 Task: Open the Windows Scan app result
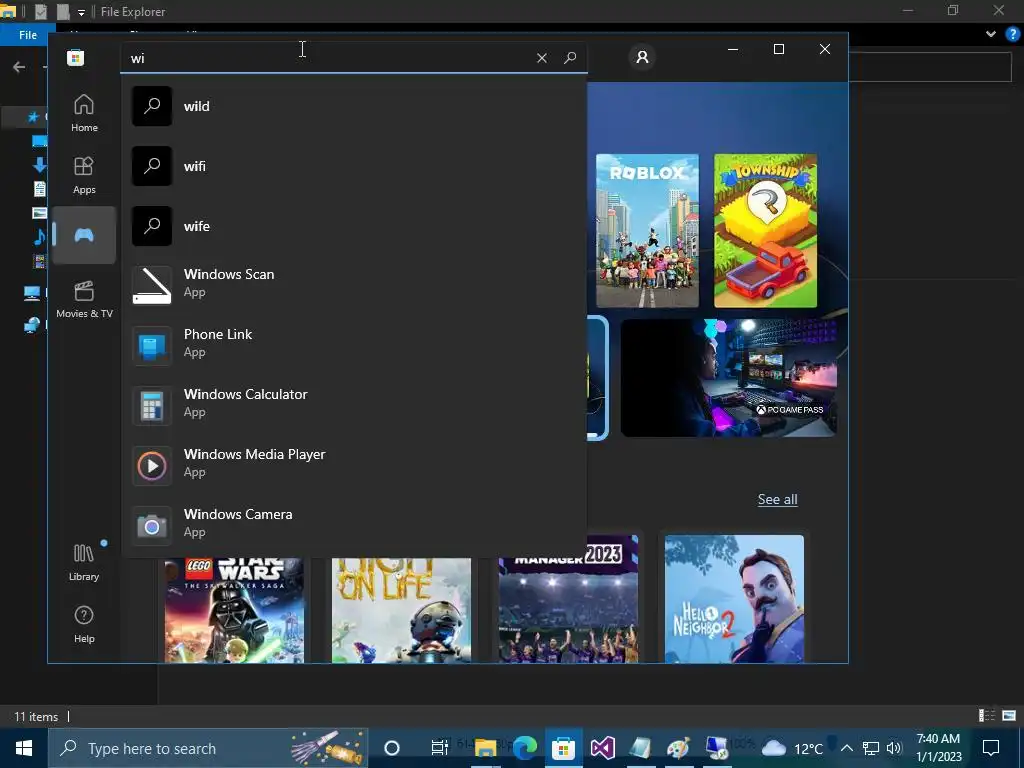353,283
